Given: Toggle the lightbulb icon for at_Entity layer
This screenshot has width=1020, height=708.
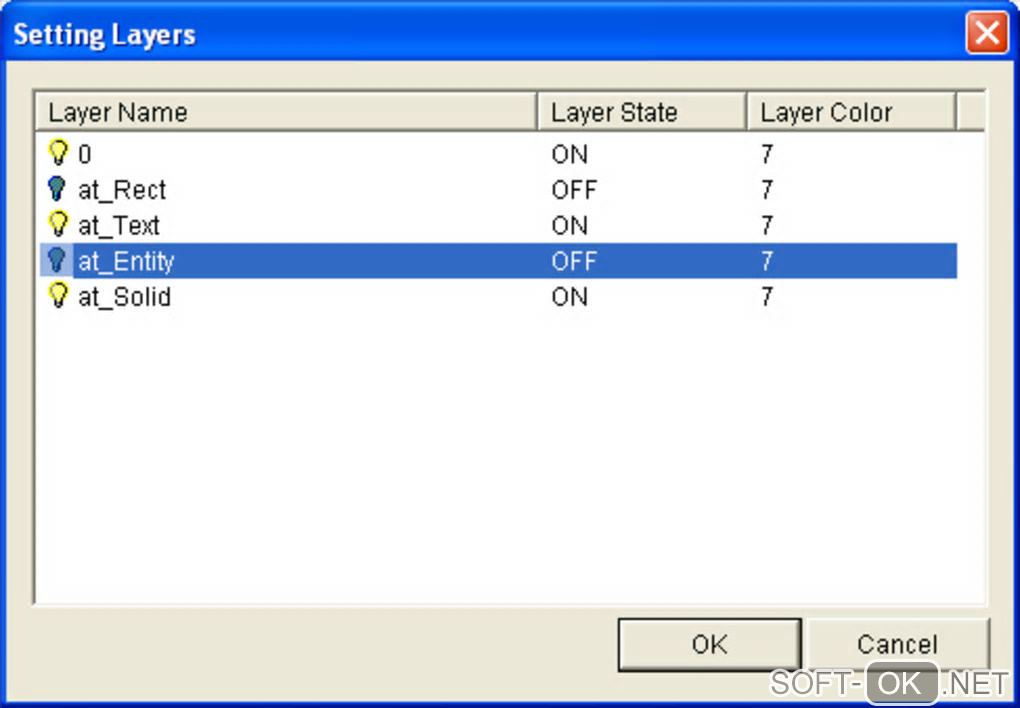Looking at the screenshot, I should coord(57,260).
